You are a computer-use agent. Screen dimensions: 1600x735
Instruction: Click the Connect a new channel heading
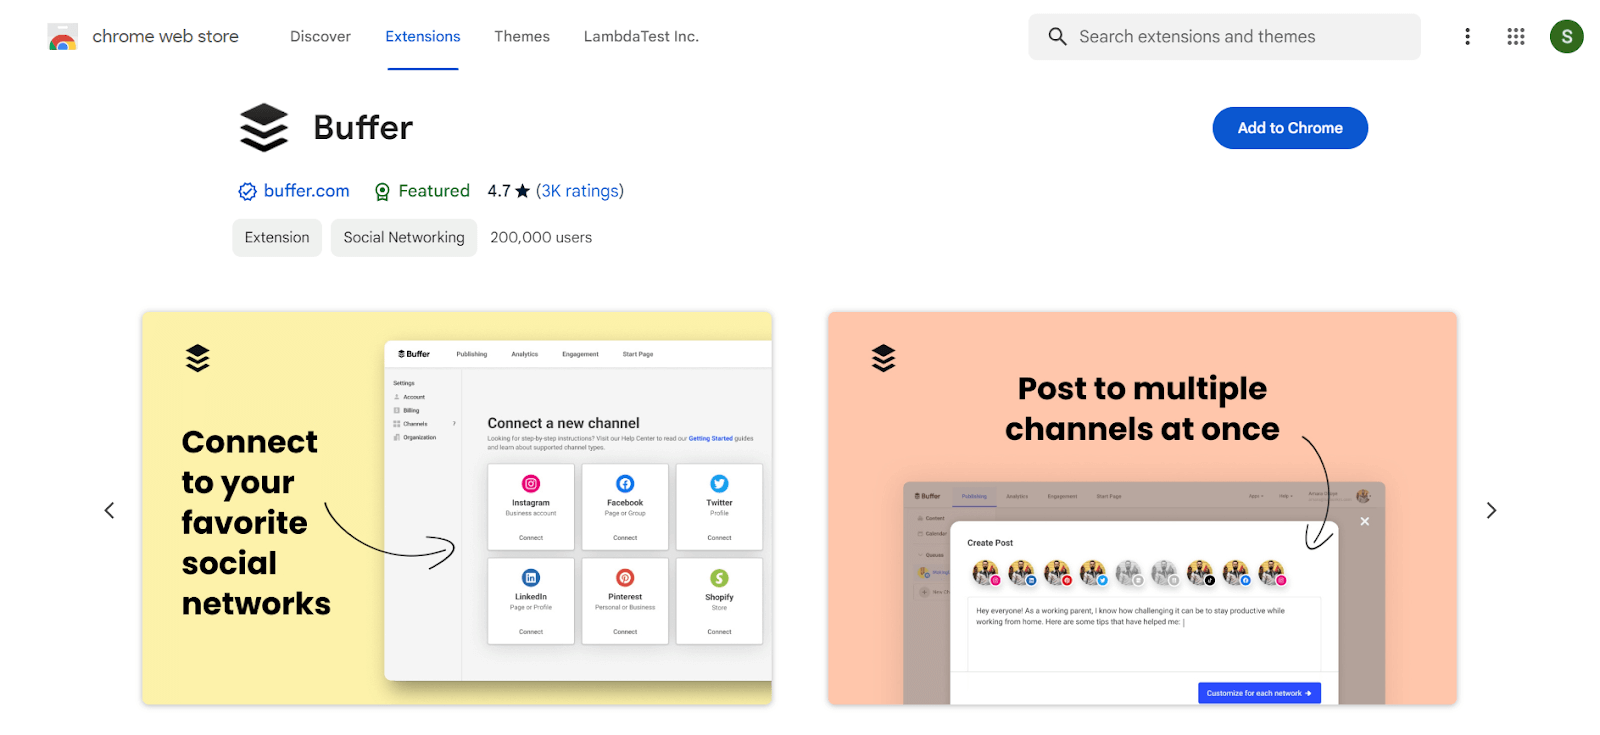point(563,423)
